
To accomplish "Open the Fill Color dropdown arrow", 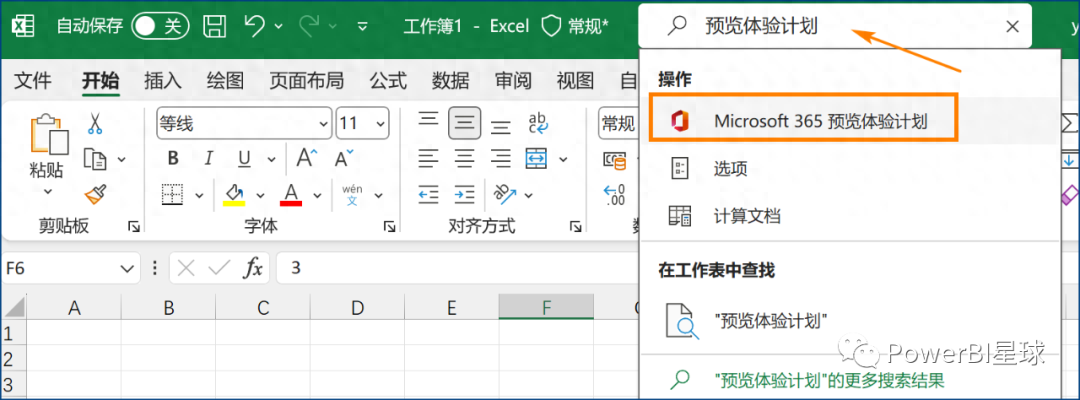I will [260, 196].
